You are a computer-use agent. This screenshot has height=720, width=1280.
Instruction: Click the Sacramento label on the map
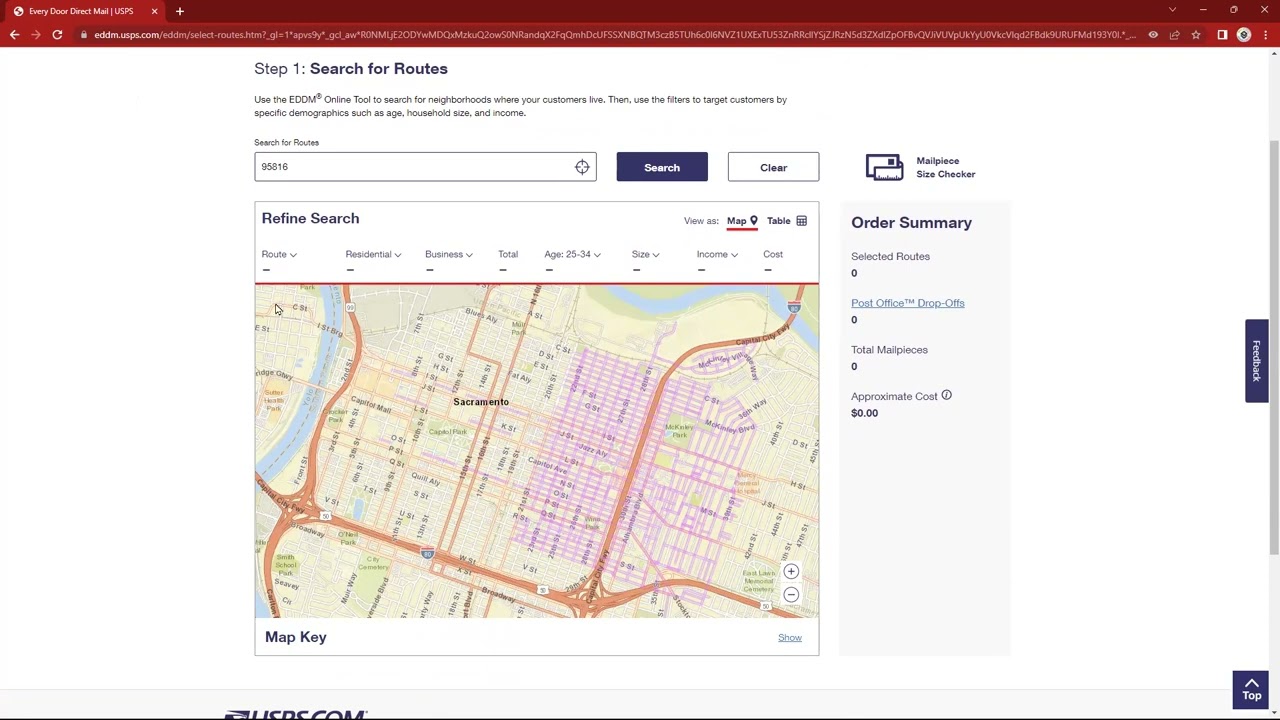tap(481, 402)
